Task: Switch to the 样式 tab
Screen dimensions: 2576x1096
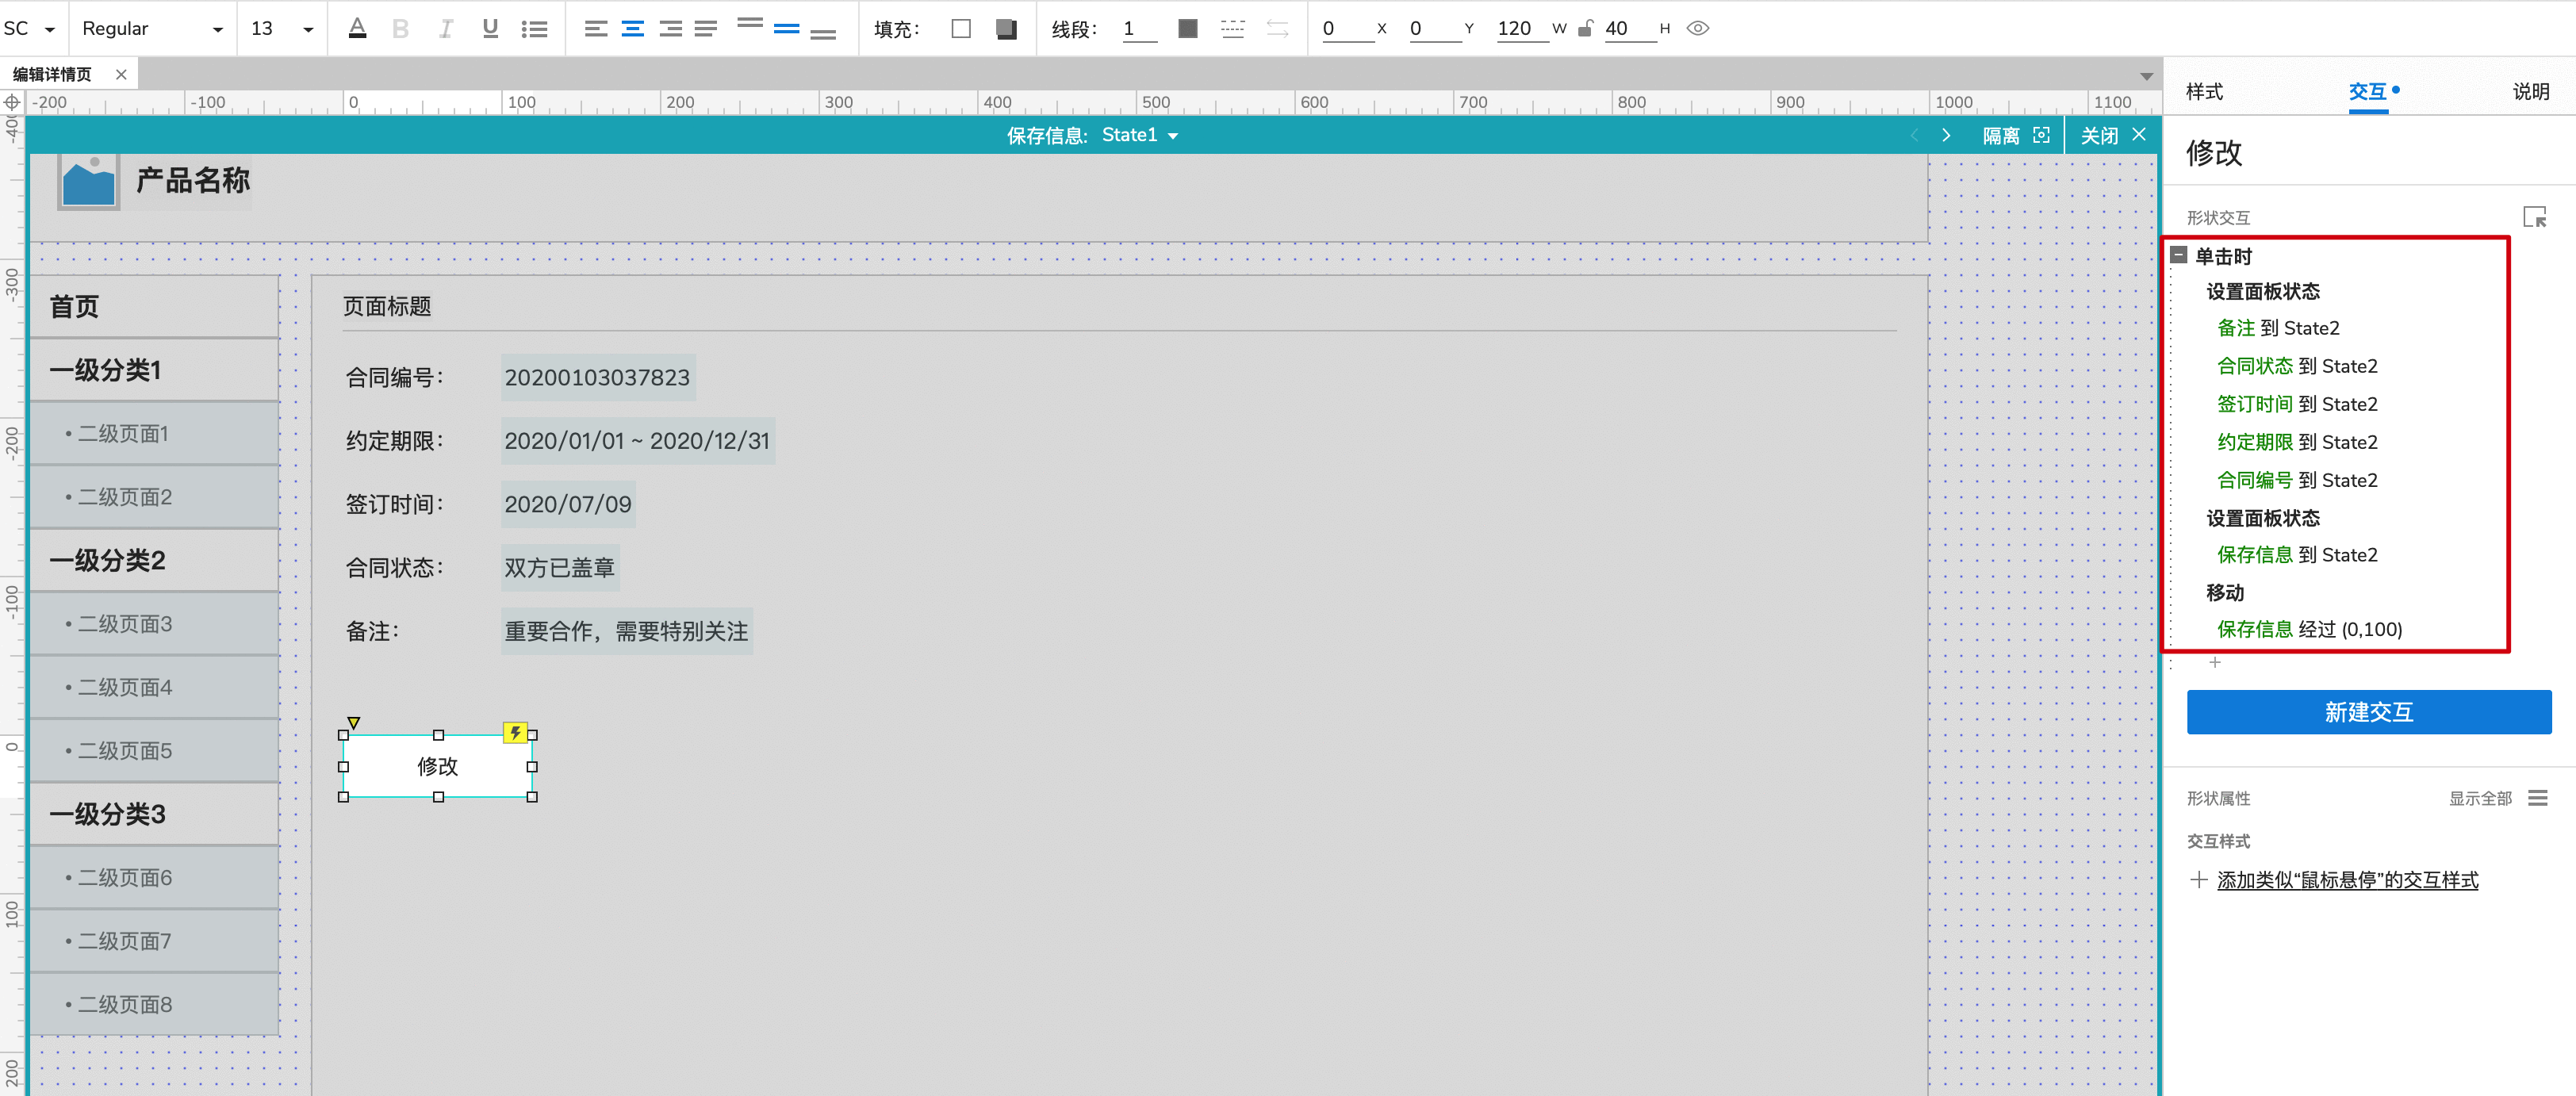Action: tap(2204, 91)
